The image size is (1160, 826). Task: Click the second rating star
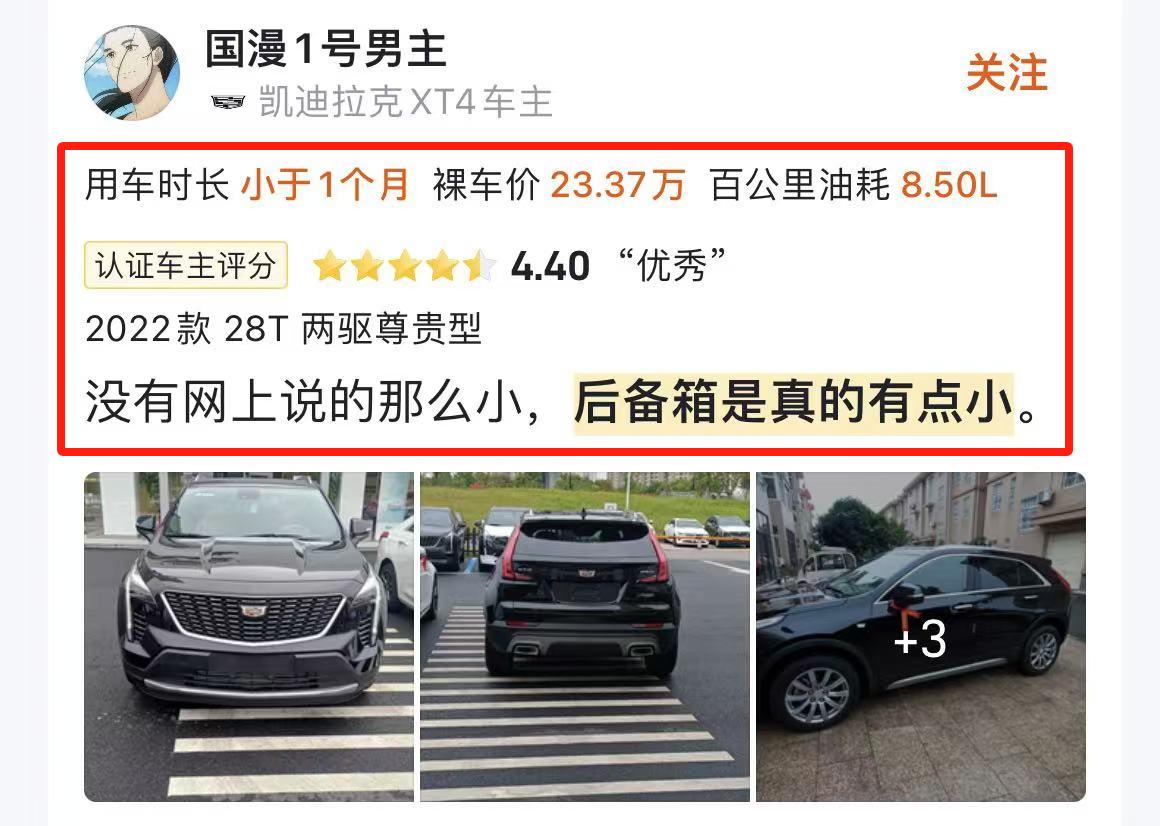367,265
